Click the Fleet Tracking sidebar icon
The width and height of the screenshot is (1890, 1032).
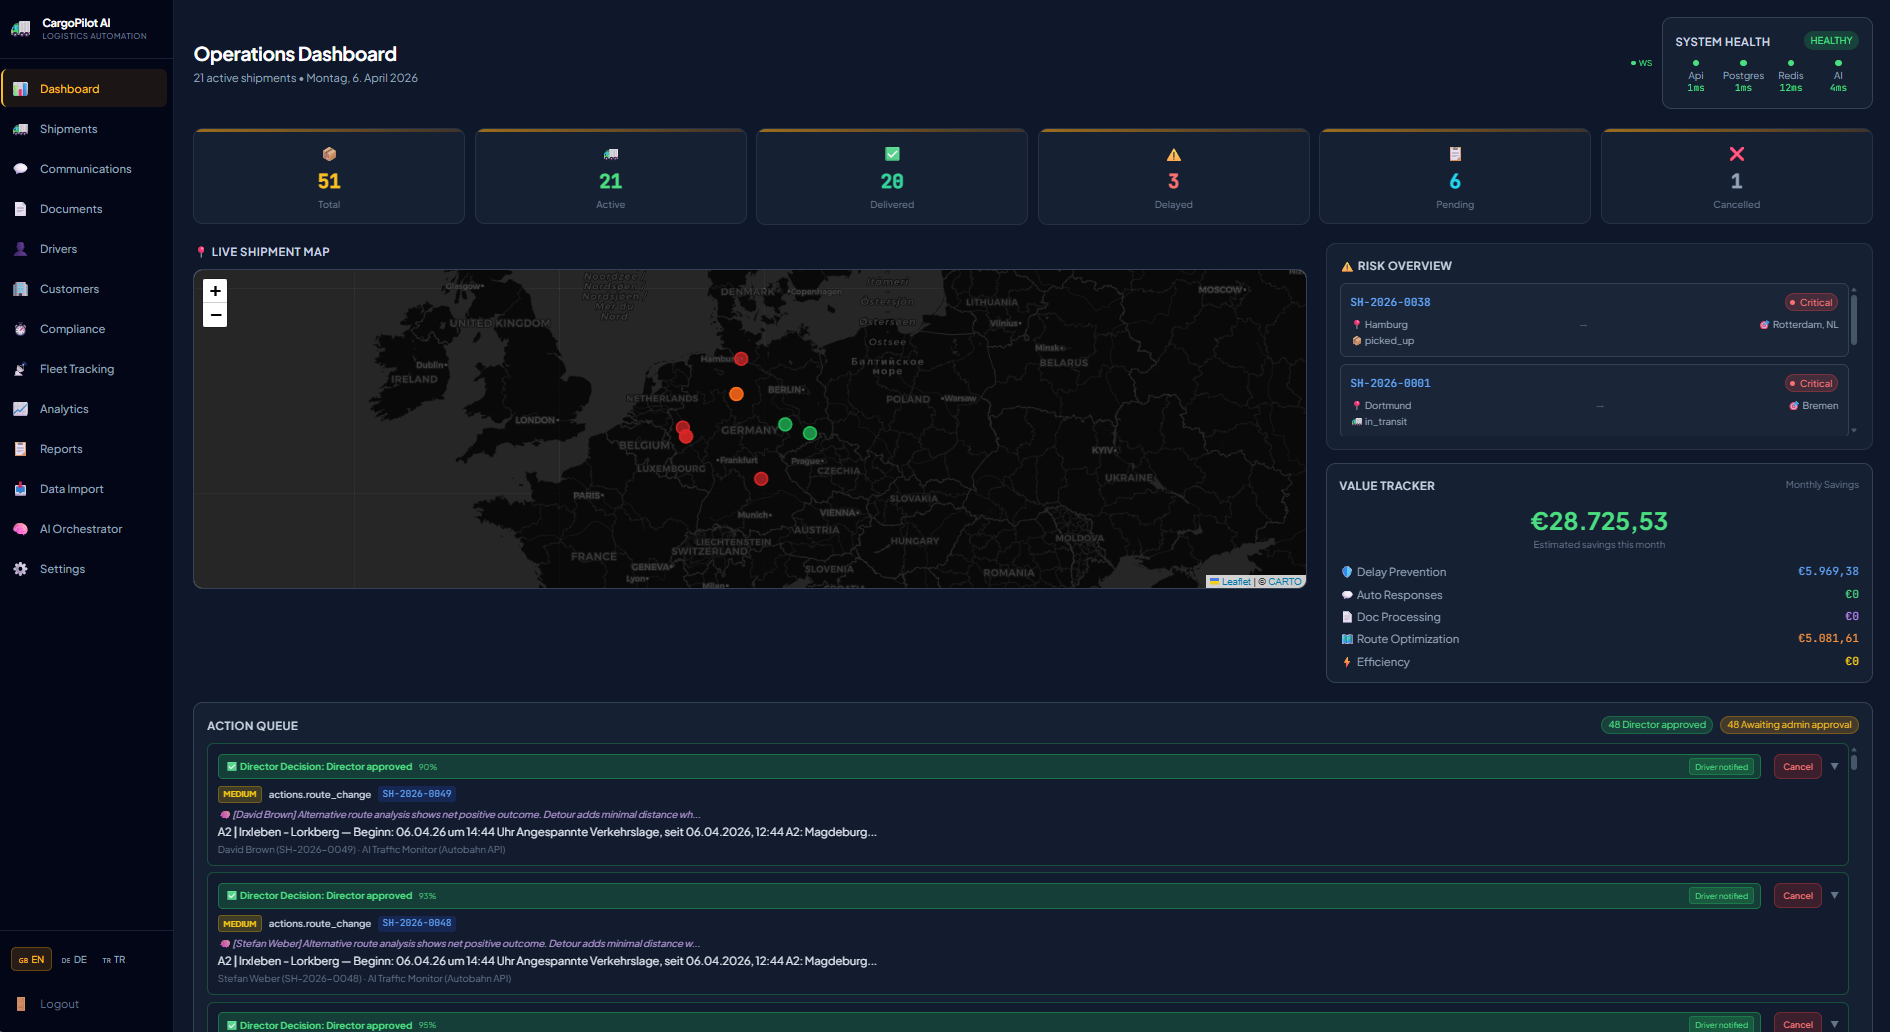tap(21, 368)
